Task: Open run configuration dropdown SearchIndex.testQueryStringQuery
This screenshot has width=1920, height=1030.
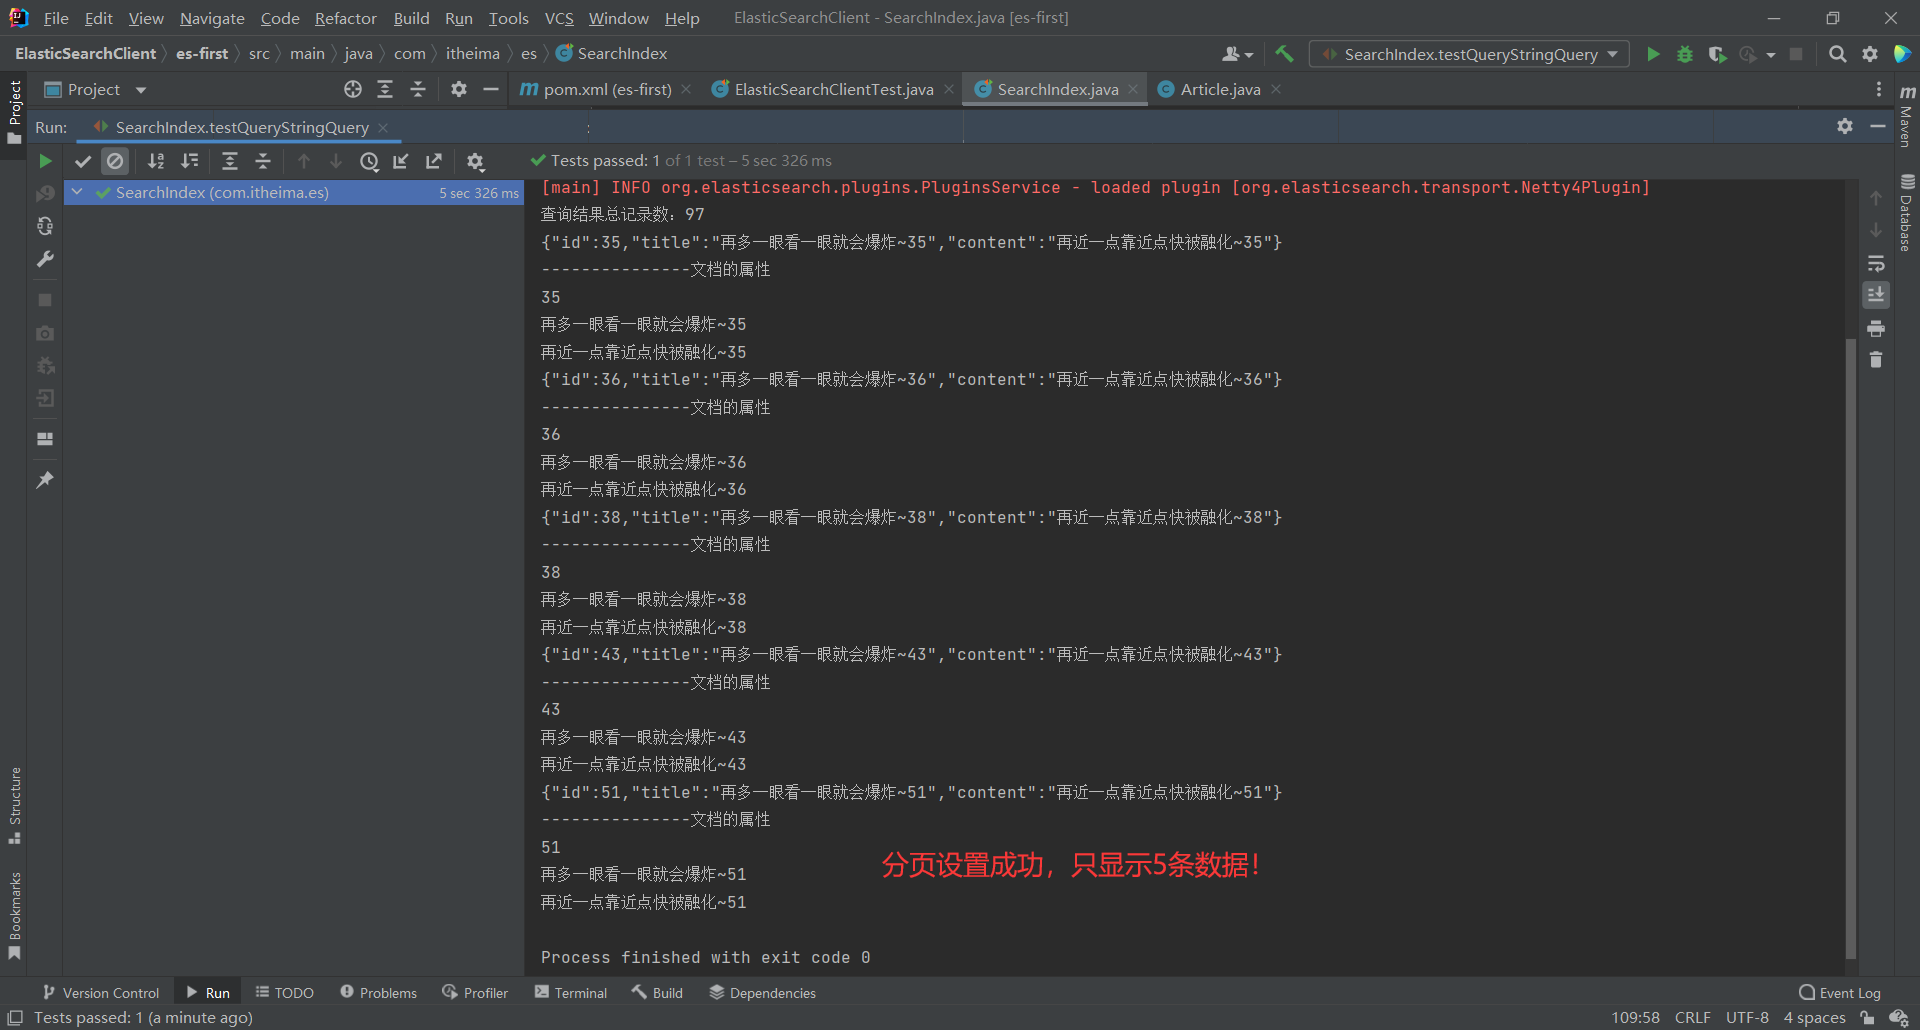Action: pyautogui.click(x=1470, y=54)
